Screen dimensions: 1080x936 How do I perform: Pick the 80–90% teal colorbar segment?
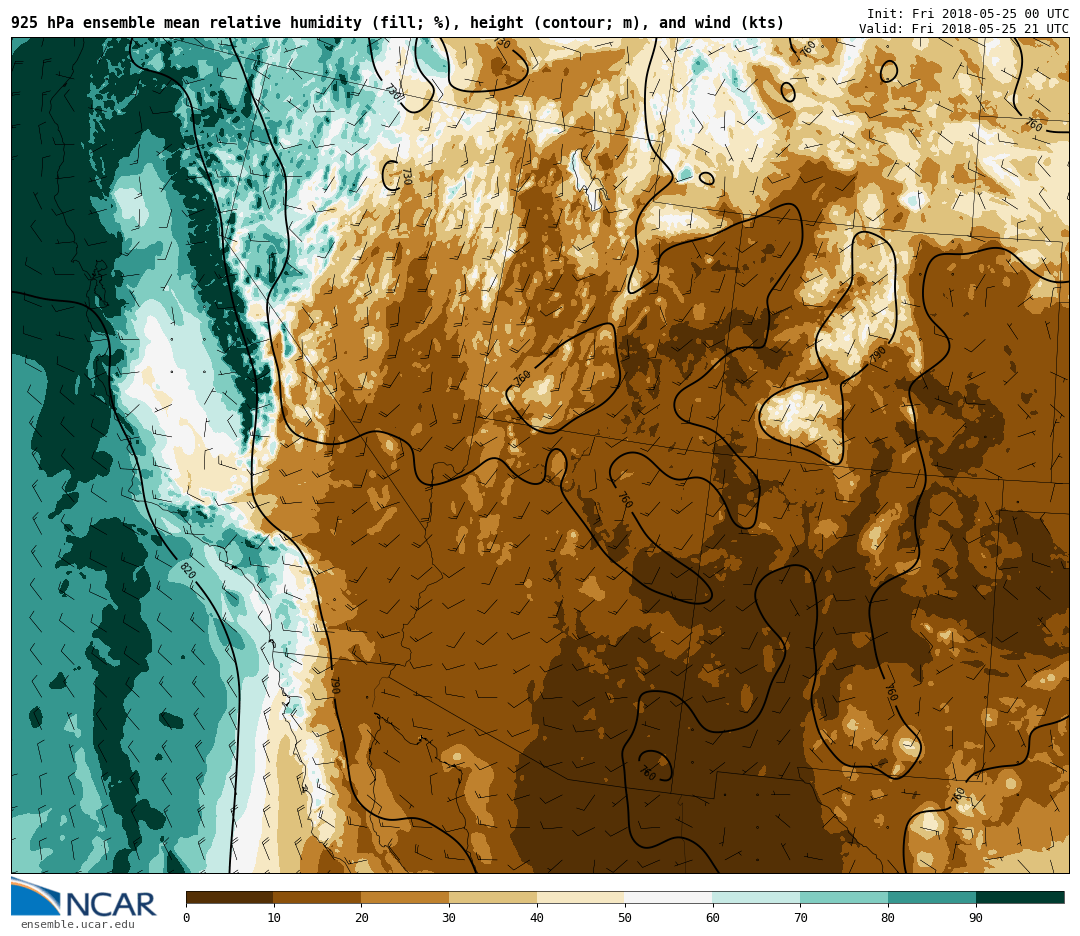click(x=932, y=897)
